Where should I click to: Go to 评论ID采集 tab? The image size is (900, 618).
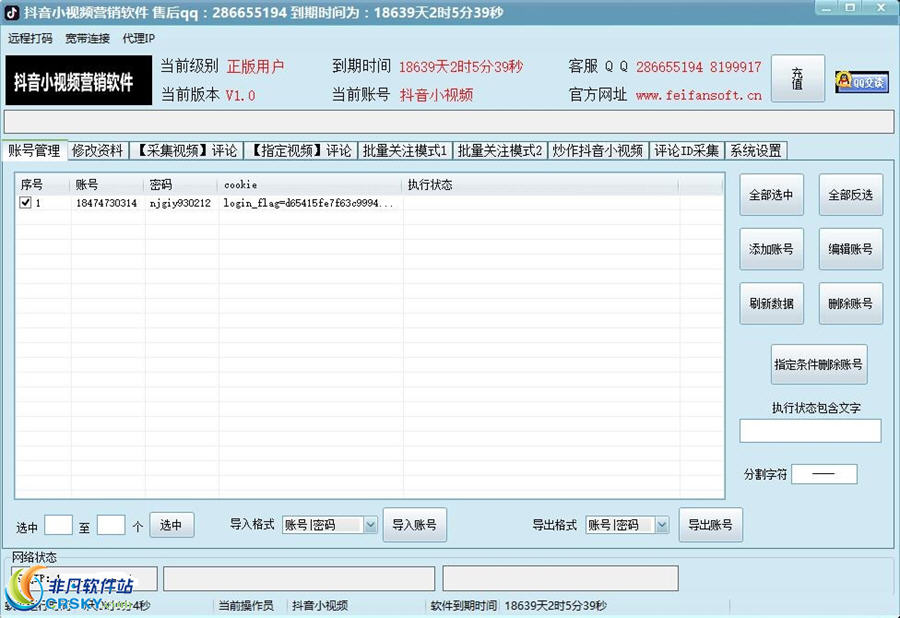[686, 151]
